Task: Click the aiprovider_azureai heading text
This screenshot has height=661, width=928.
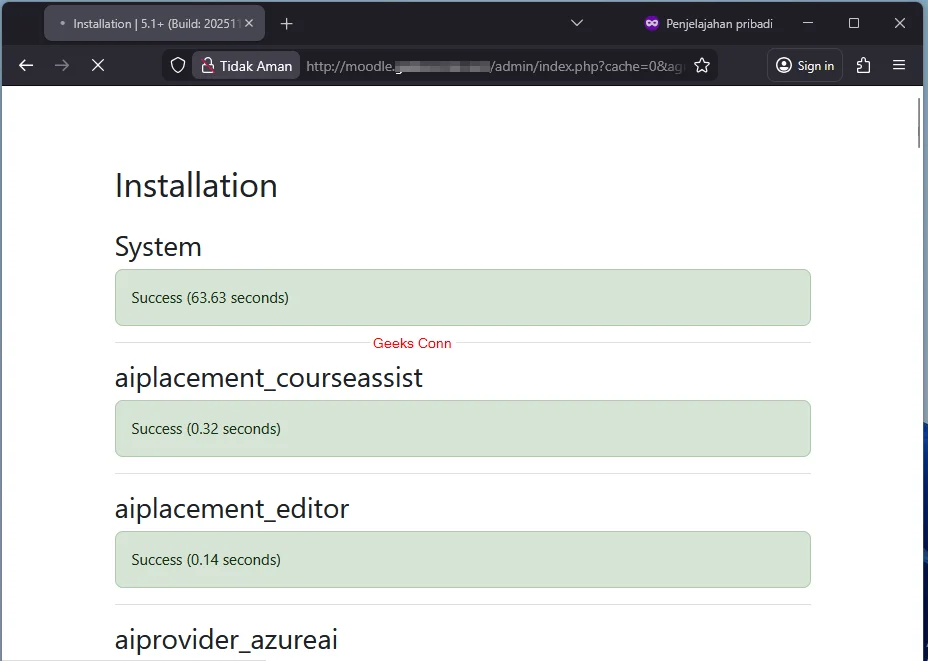Action: pos(226,639)
